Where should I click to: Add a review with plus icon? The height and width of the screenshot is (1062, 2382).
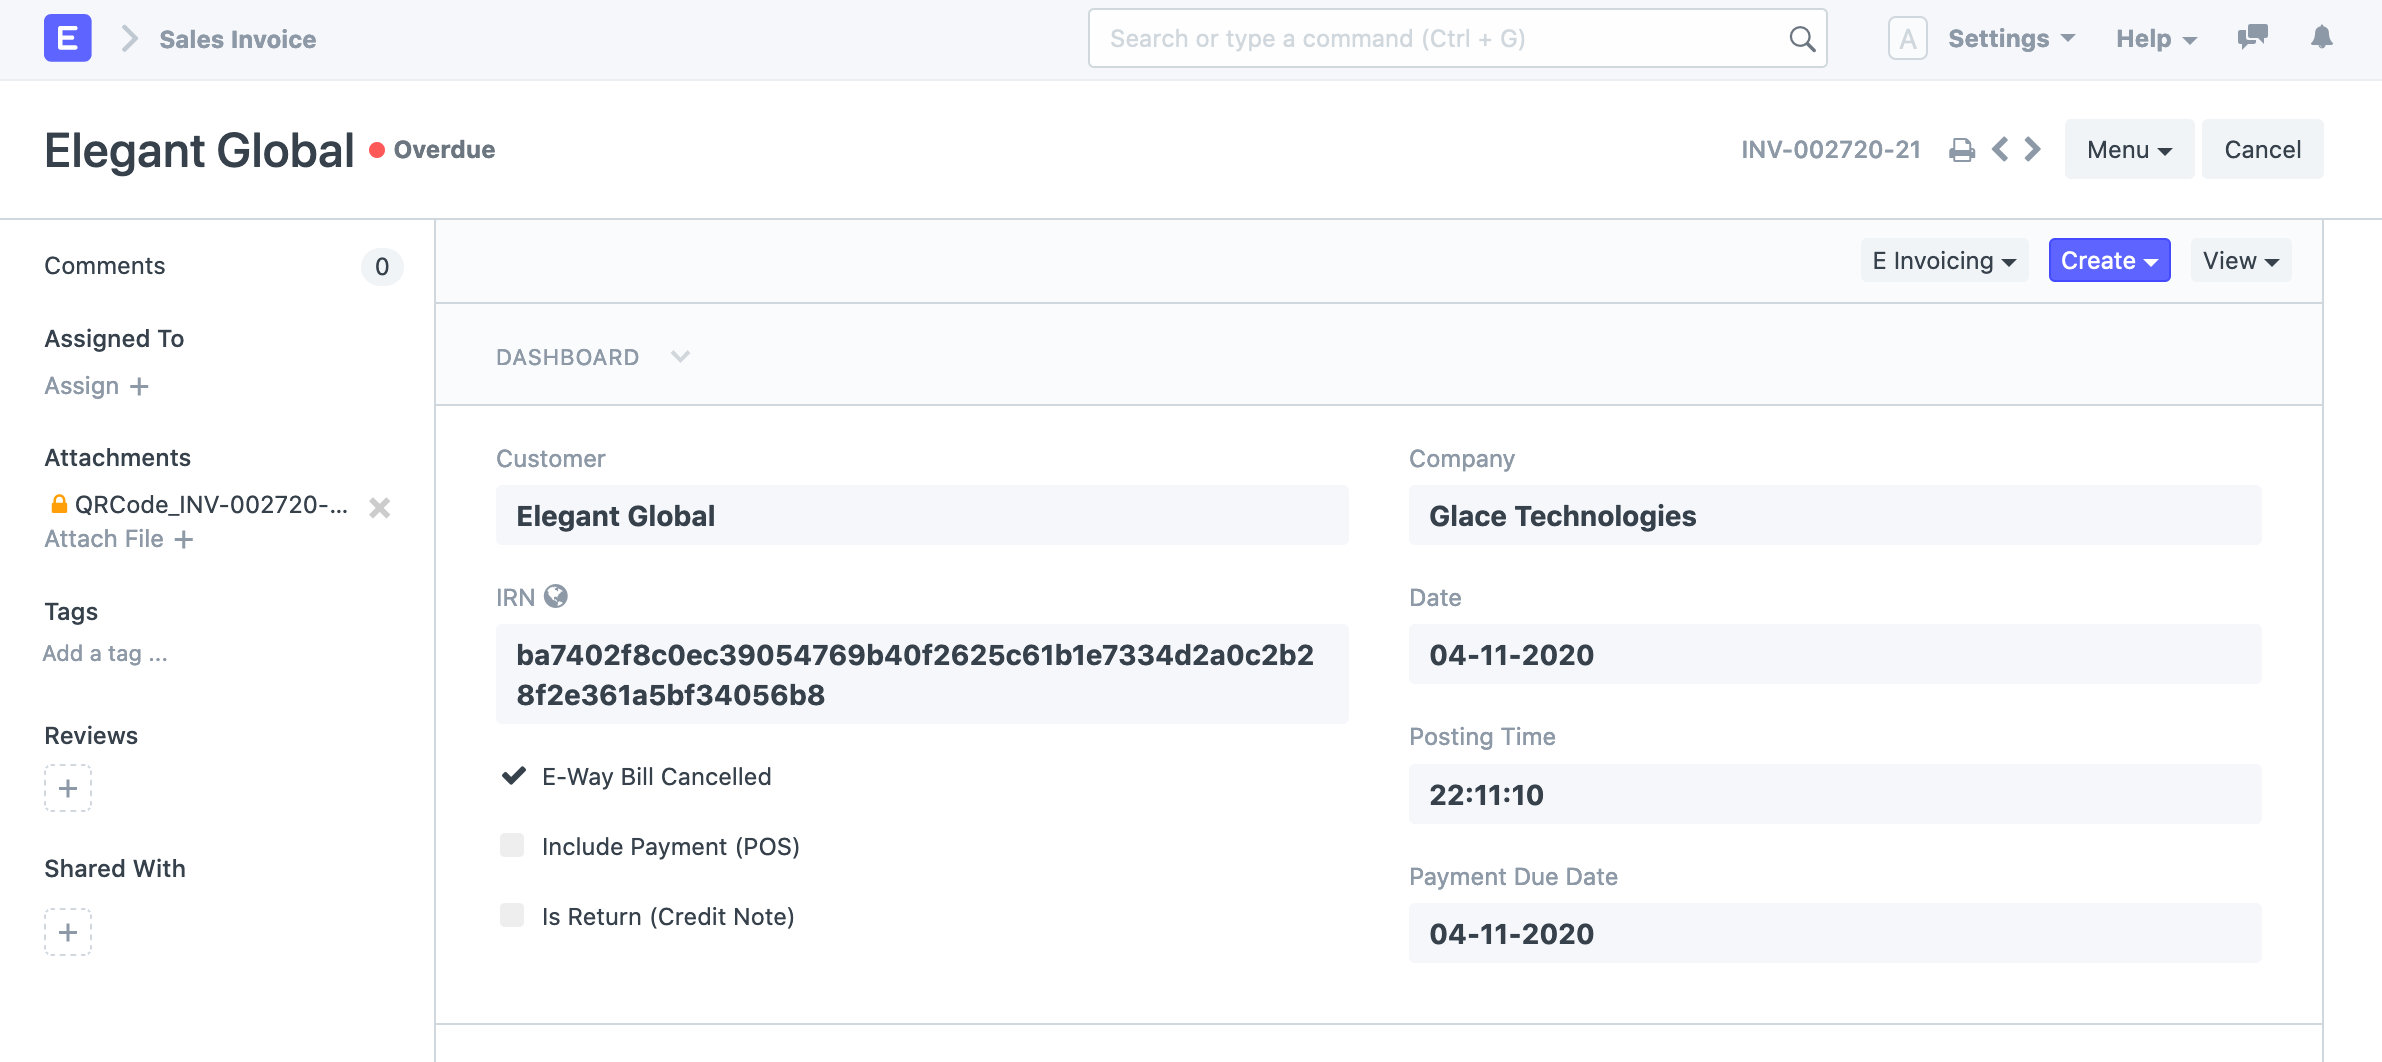tap(68, 788)
